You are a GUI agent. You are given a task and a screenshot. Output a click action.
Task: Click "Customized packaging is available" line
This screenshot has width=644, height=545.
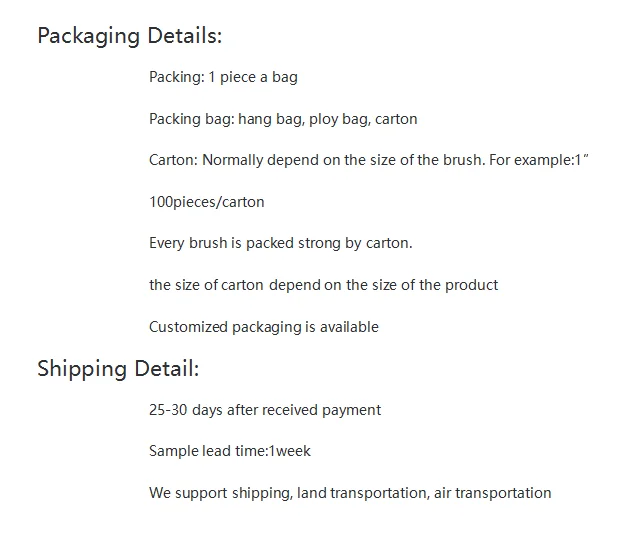[264, 327]
